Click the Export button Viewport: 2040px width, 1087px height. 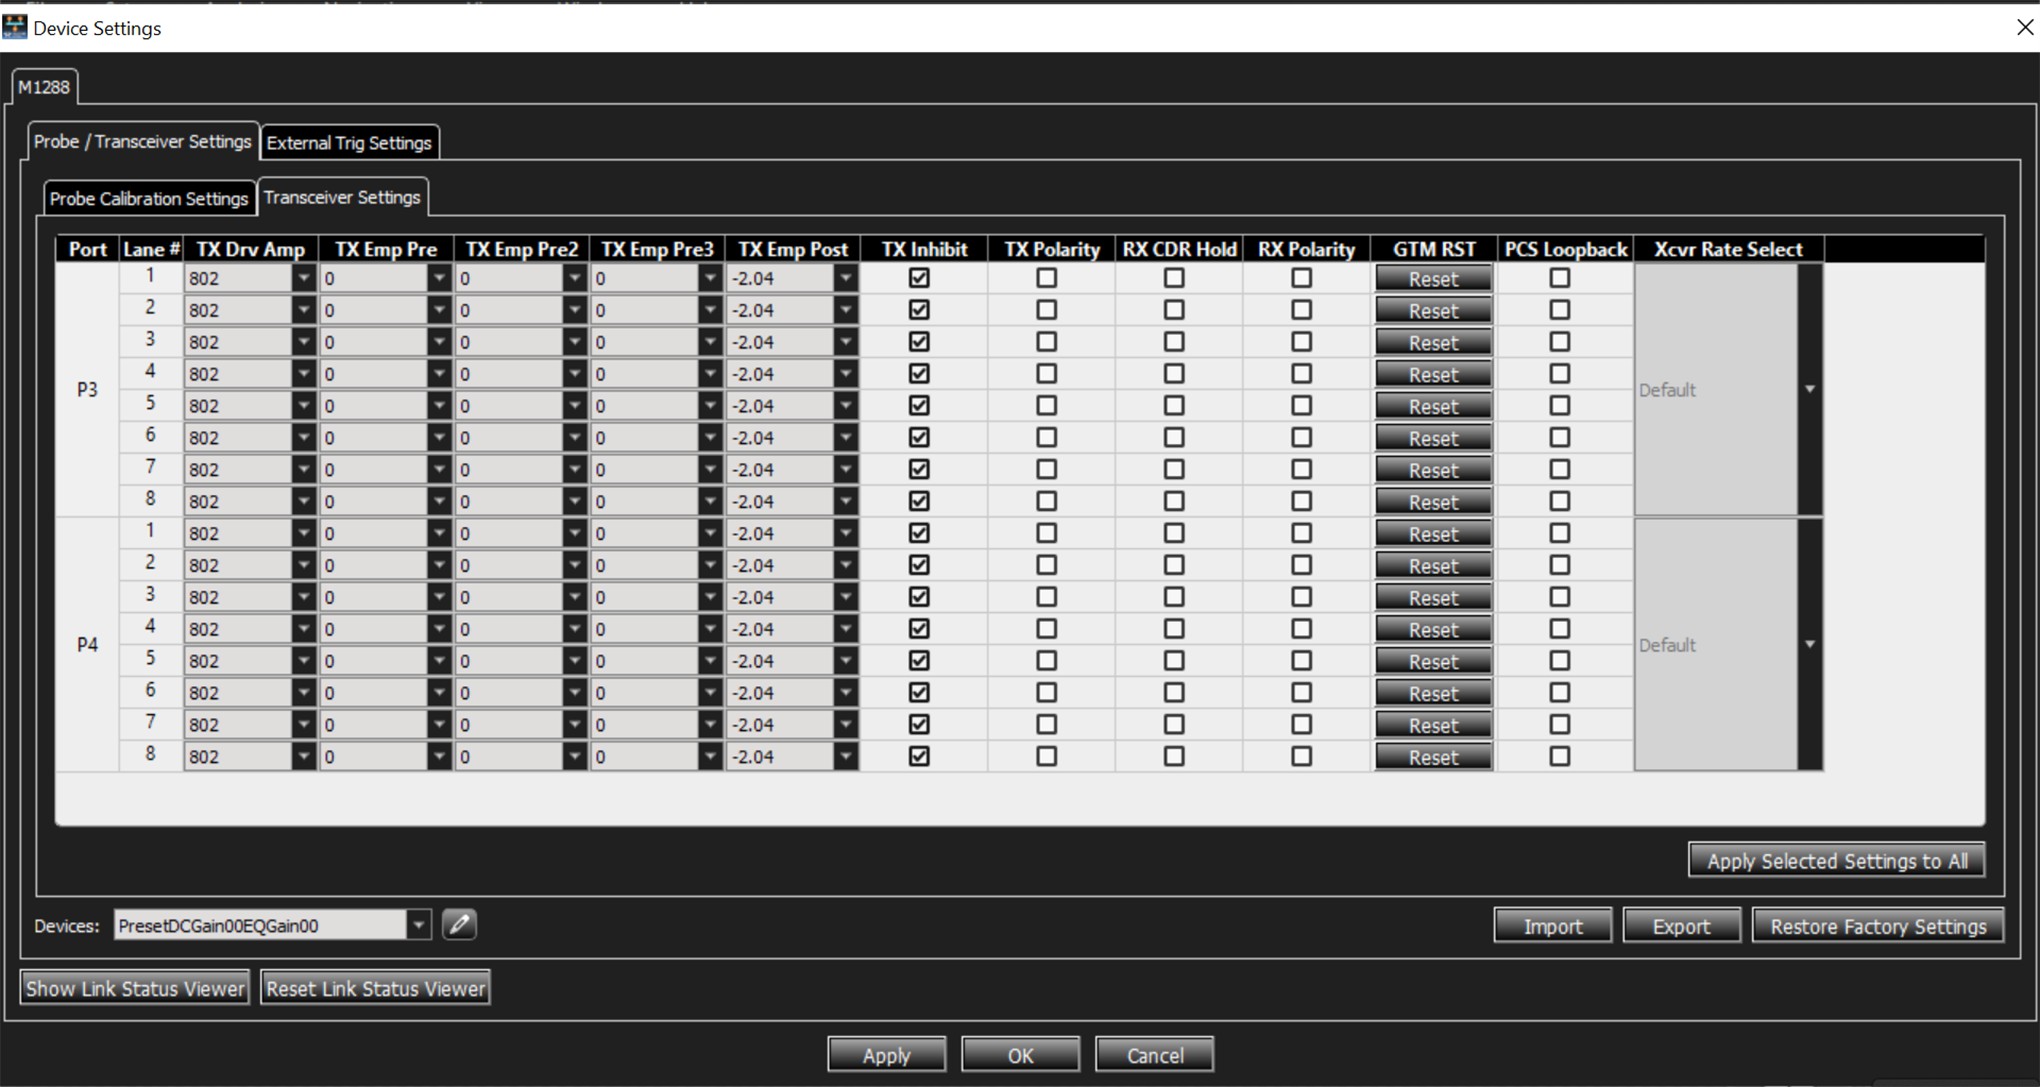click(1682, 927)
